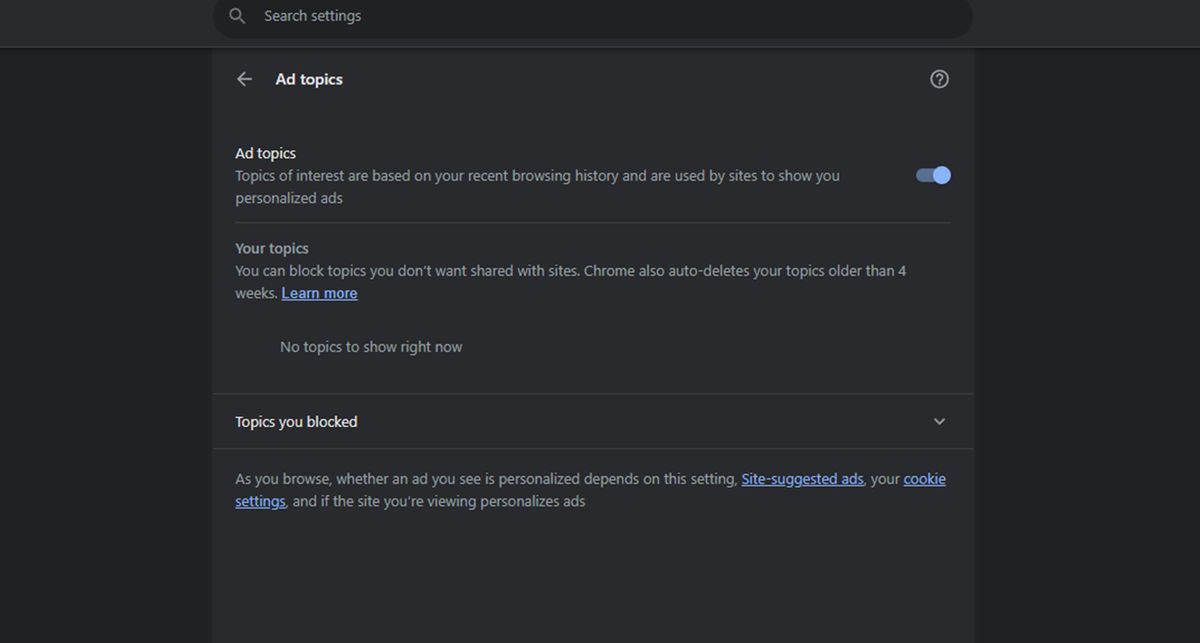Image resolution: width=1200 pixels, height=643 pixels.
Task: Select the Ad topics page heading row
Action: coord(308,78)
